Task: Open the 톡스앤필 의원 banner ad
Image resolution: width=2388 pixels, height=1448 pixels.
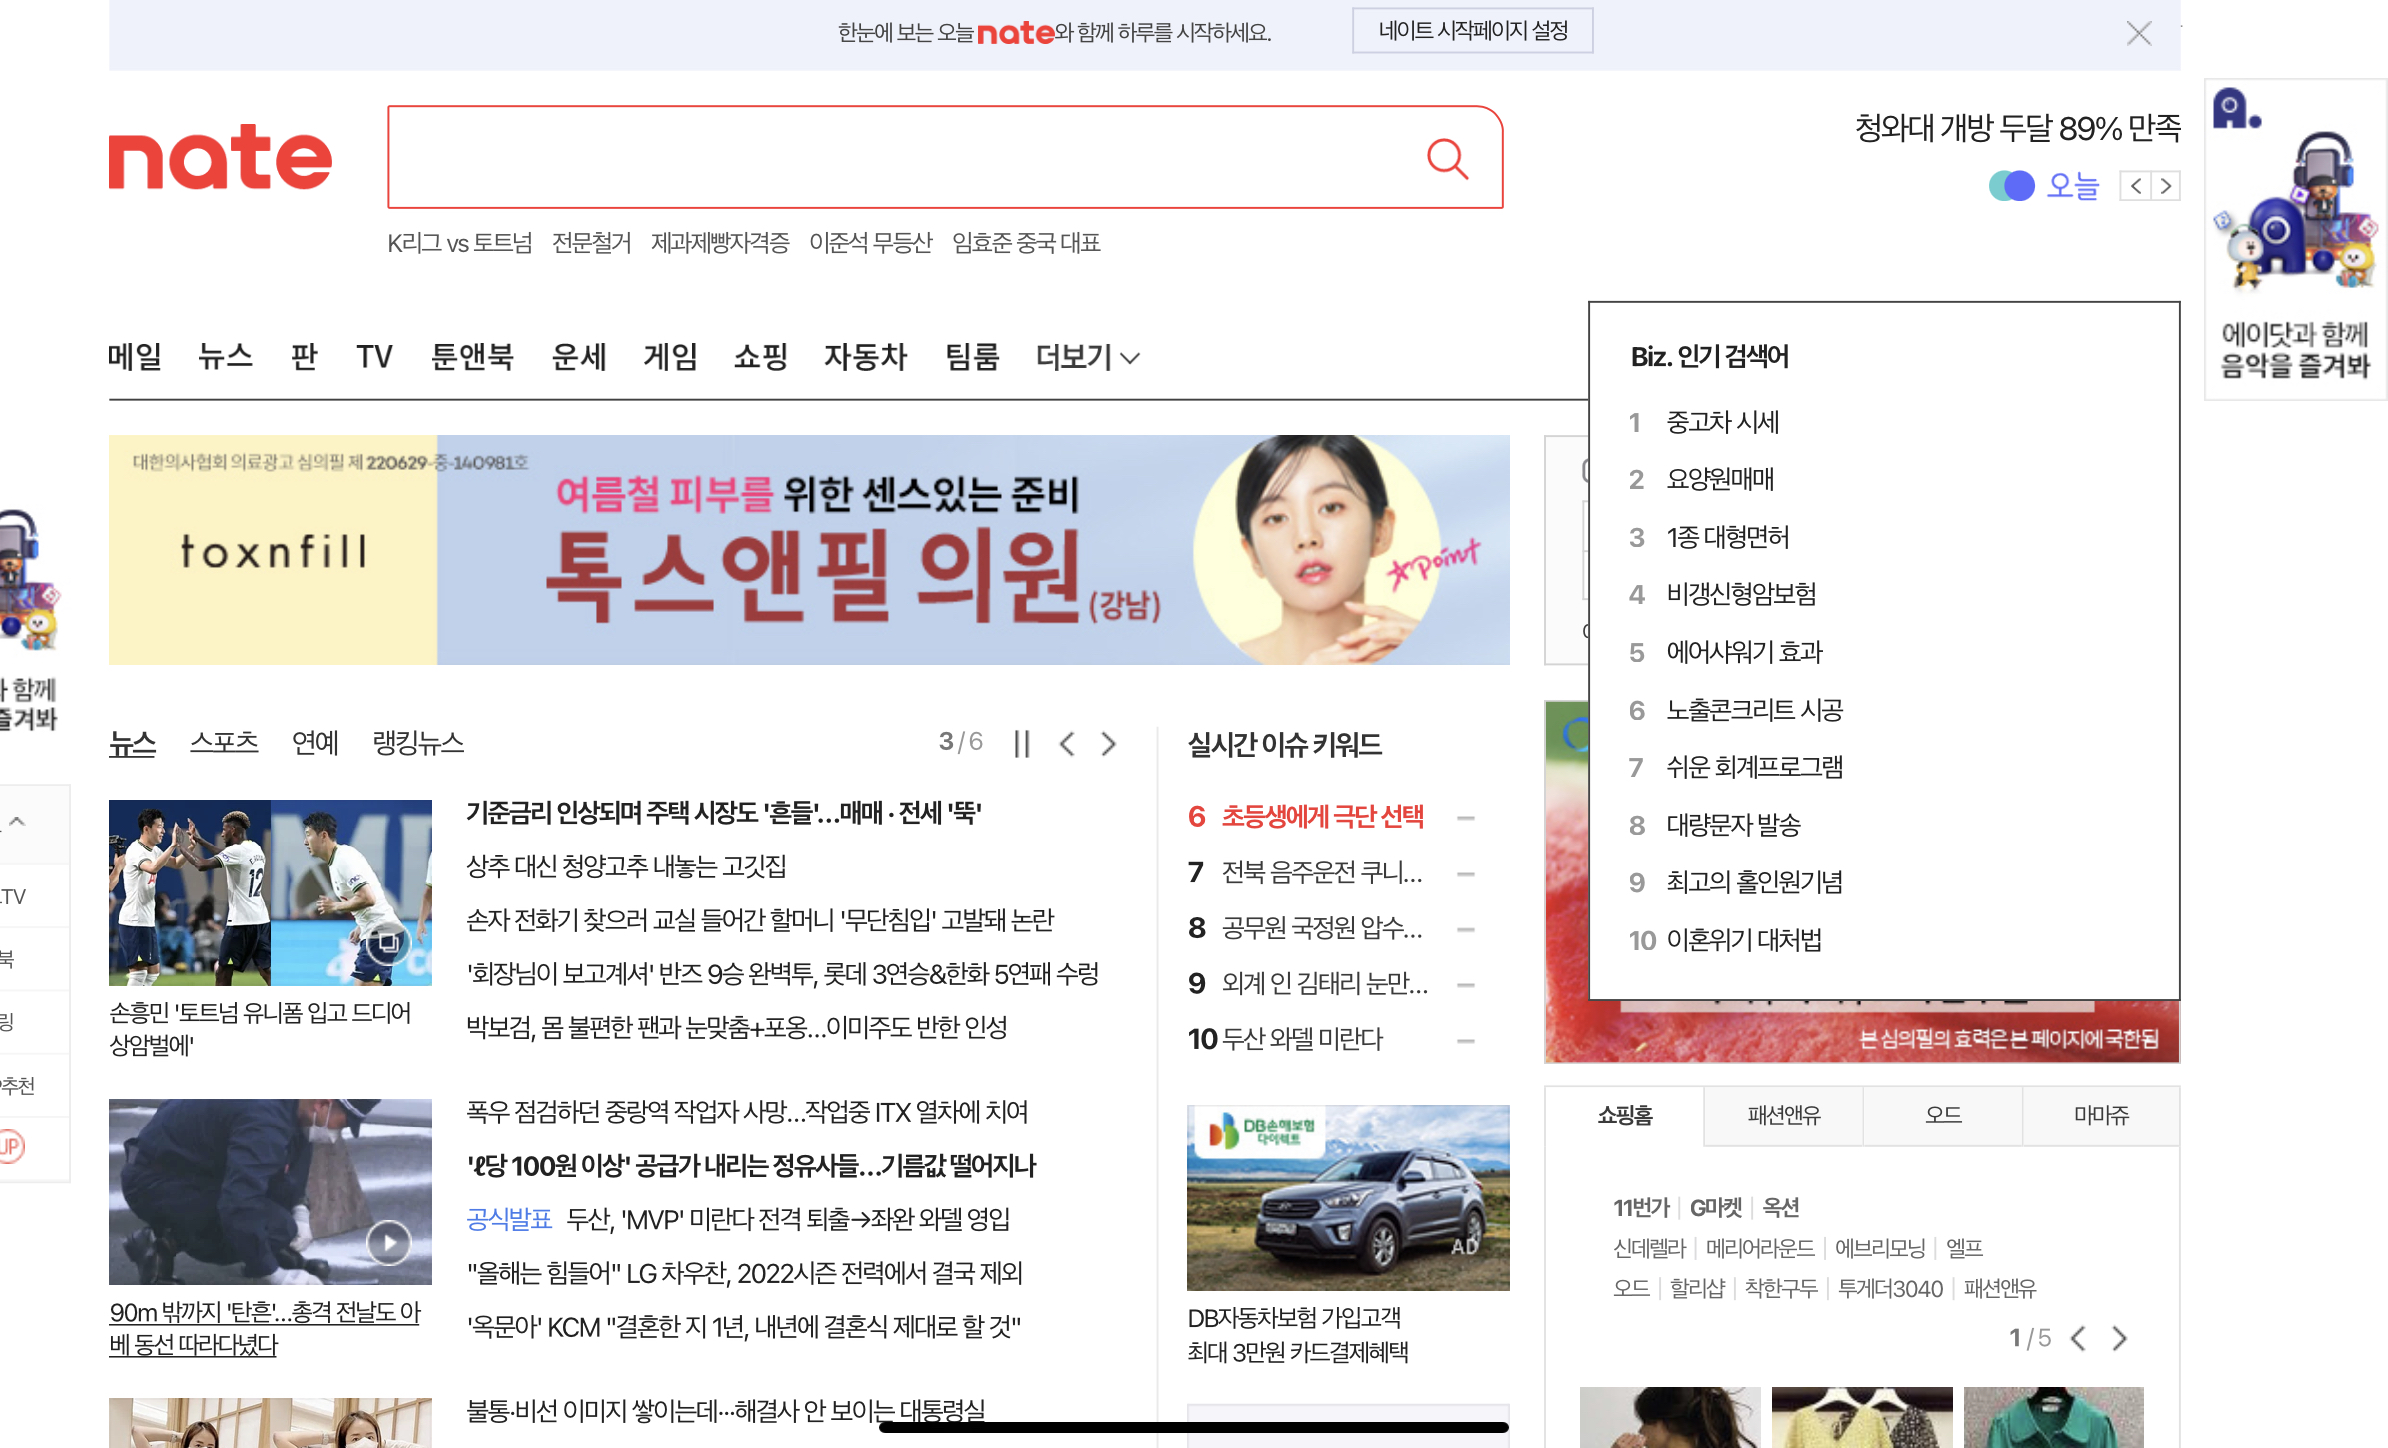Action: click(808, 550)
